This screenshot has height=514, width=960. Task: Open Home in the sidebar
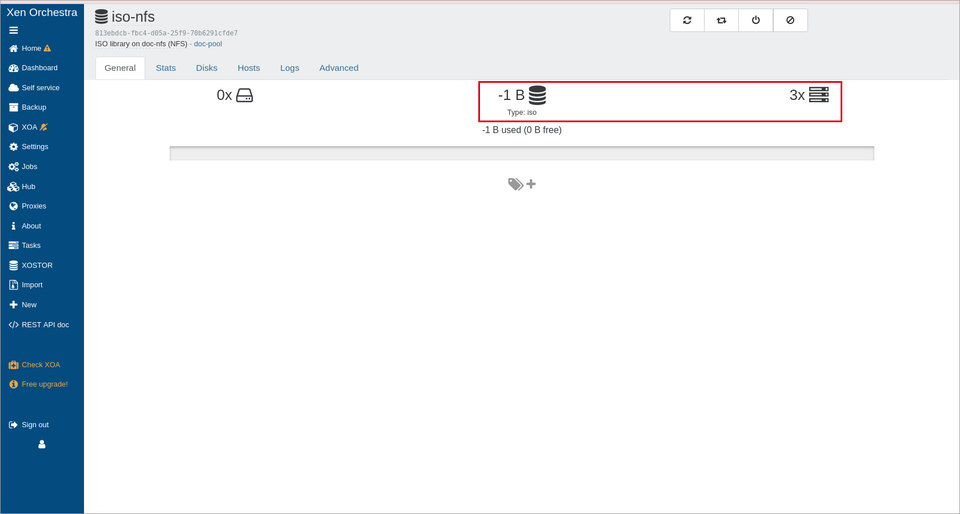(30, 48)
